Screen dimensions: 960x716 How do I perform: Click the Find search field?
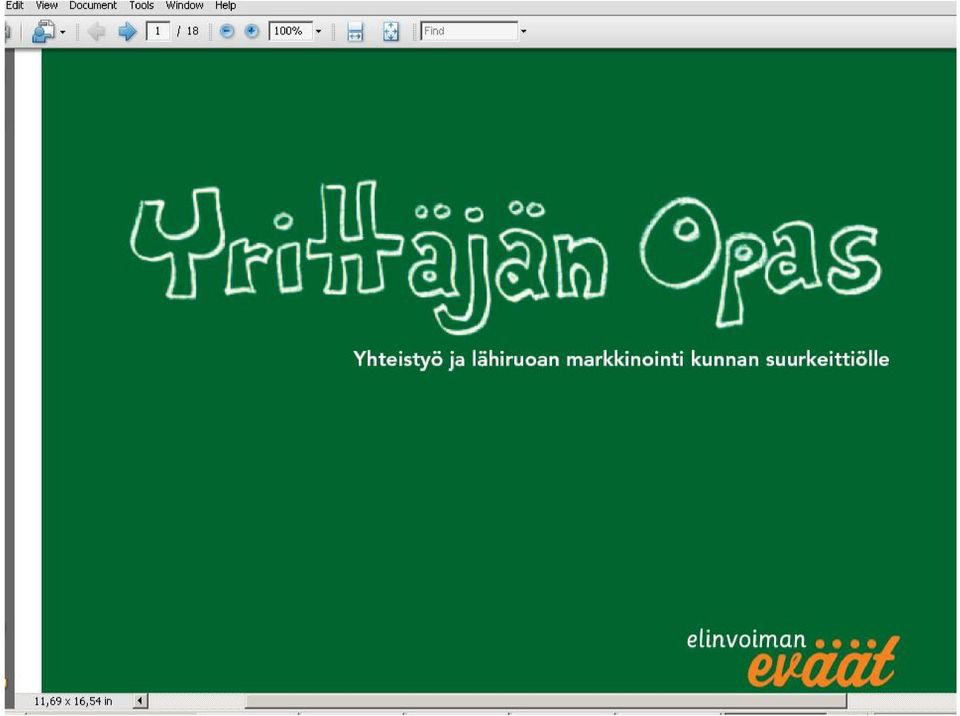click(x=469, y=31)
